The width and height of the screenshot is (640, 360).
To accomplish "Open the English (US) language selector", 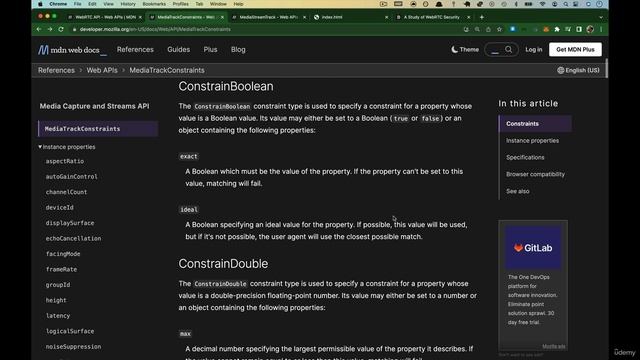I will tap(578, 70).
